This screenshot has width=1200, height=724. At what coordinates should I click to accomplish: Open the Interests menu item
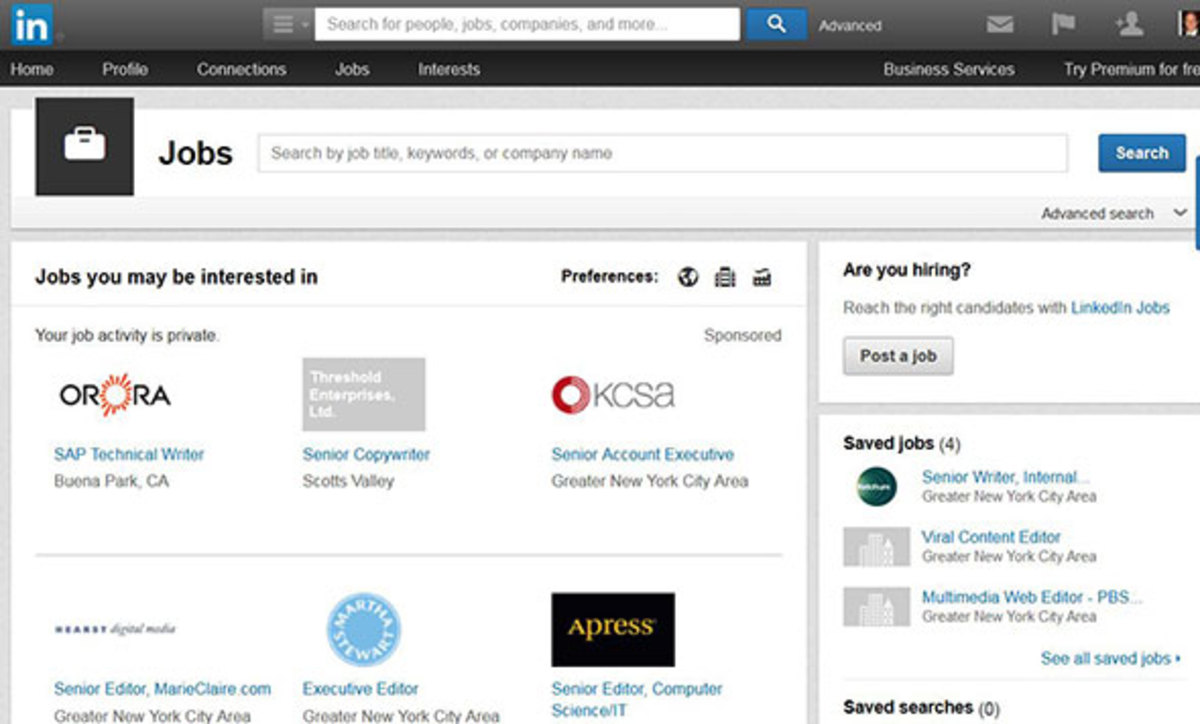[x=449, y=69]
